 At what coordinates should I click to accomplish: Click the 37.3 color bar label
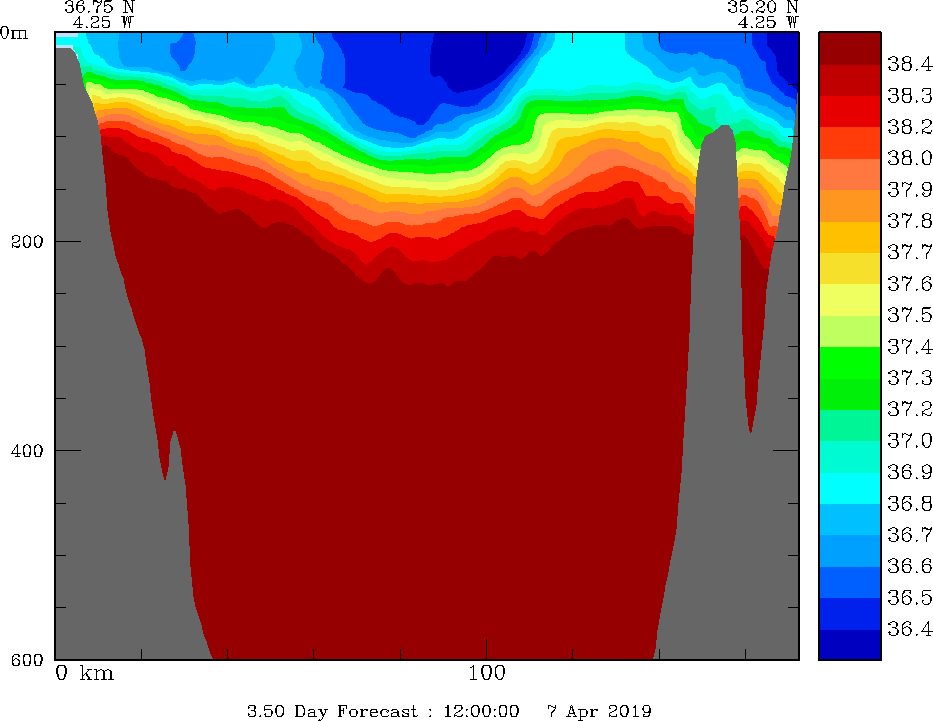click(x=909, y=378)
